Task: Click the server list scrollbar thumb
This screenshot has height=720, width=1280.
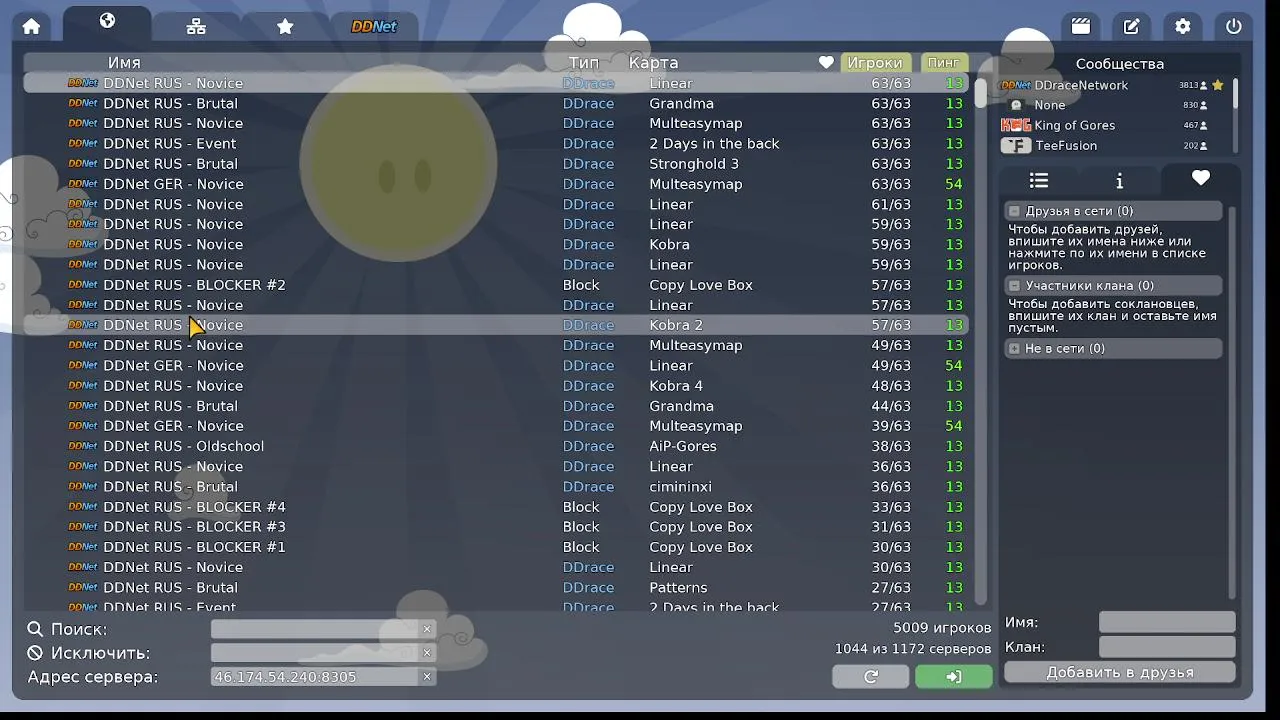Action: point(981,92)
